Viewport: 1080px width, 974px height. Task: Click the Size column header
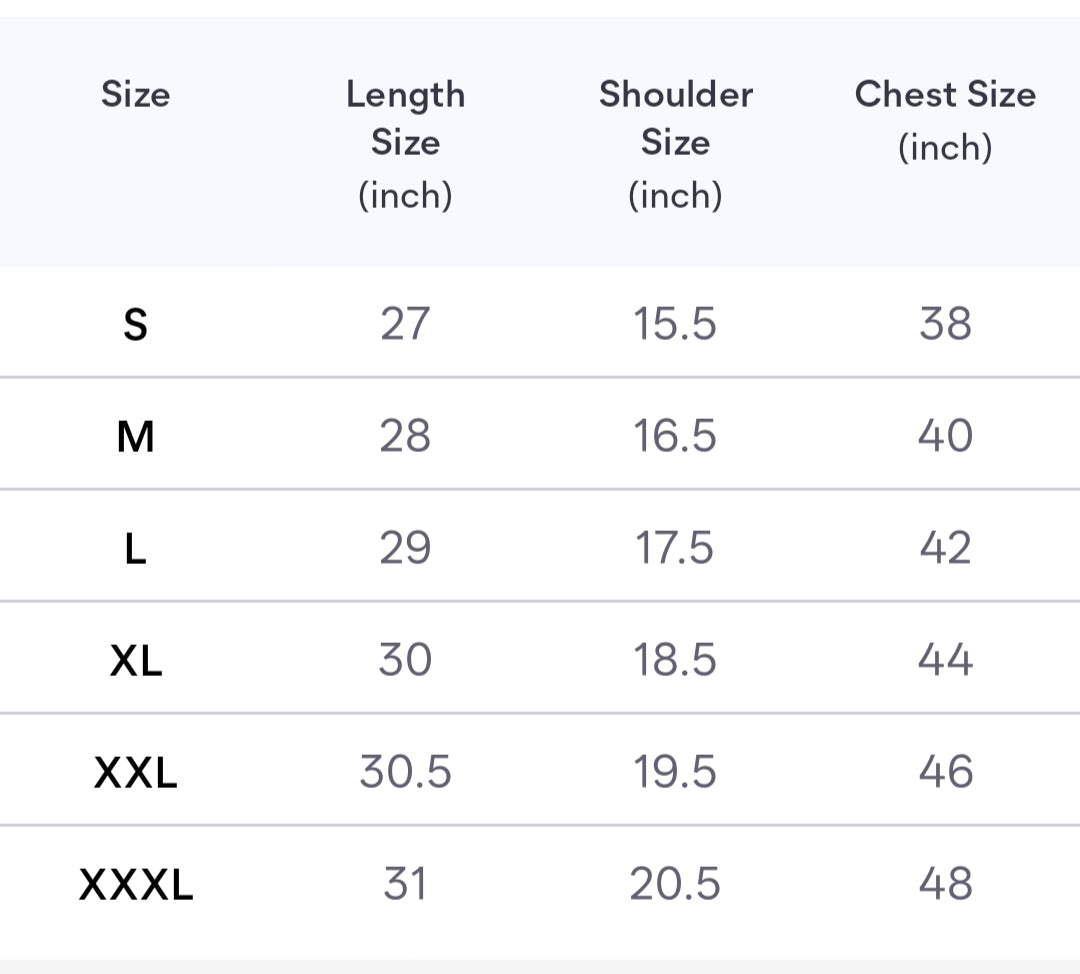tap(135, 95)
